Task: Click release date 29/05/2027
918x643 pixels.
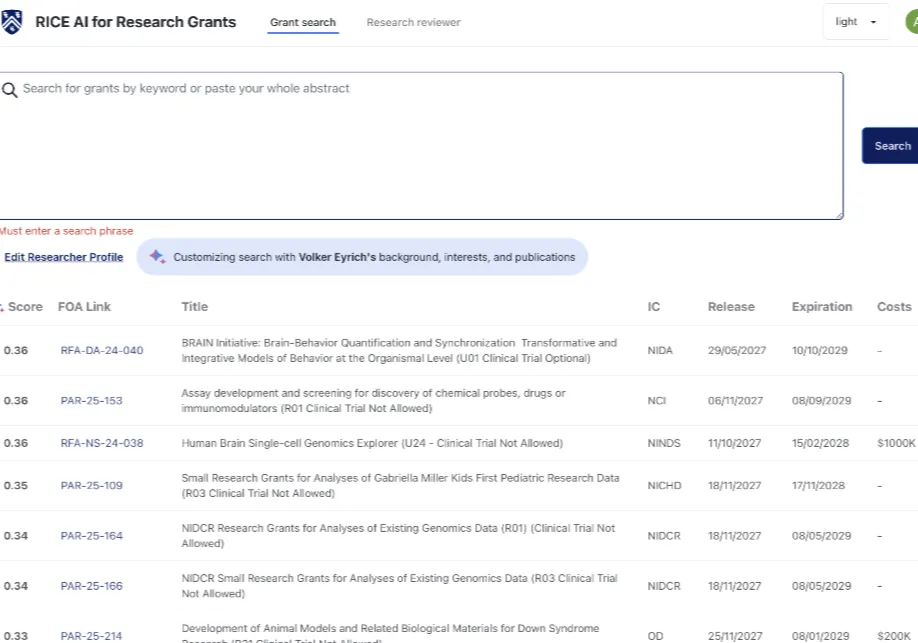Action: (x=737, y=350)
